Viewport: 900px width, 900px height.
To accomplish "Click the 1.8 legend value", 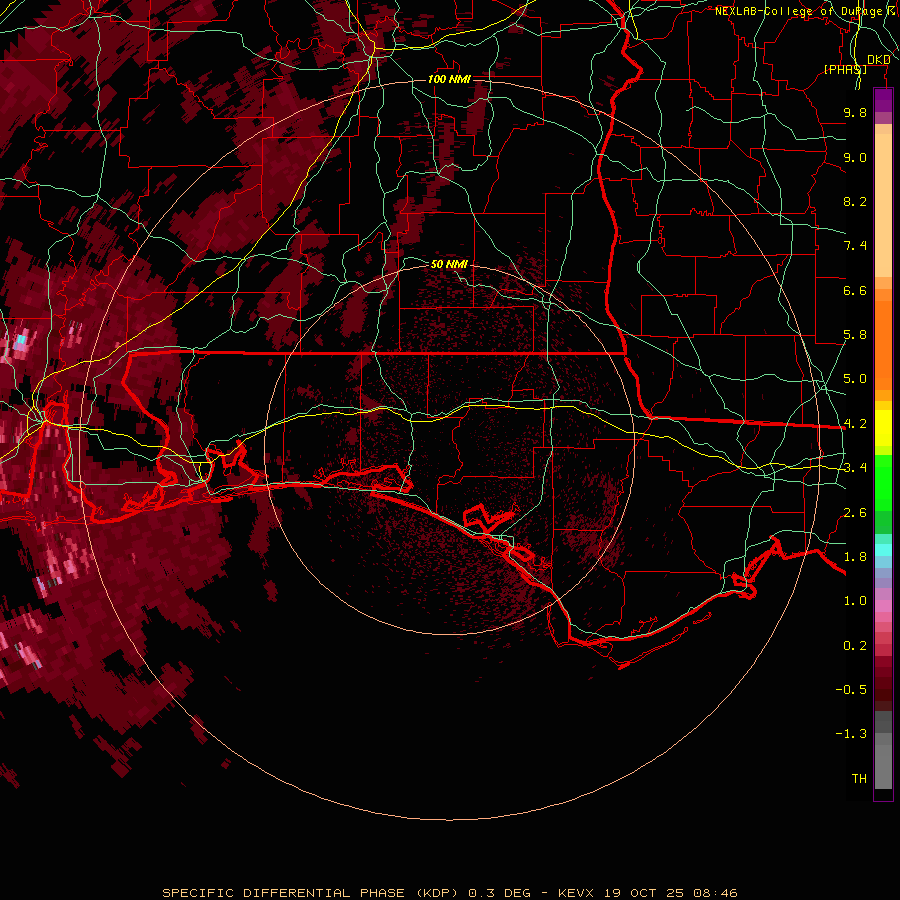I will [x=855, y=557].
